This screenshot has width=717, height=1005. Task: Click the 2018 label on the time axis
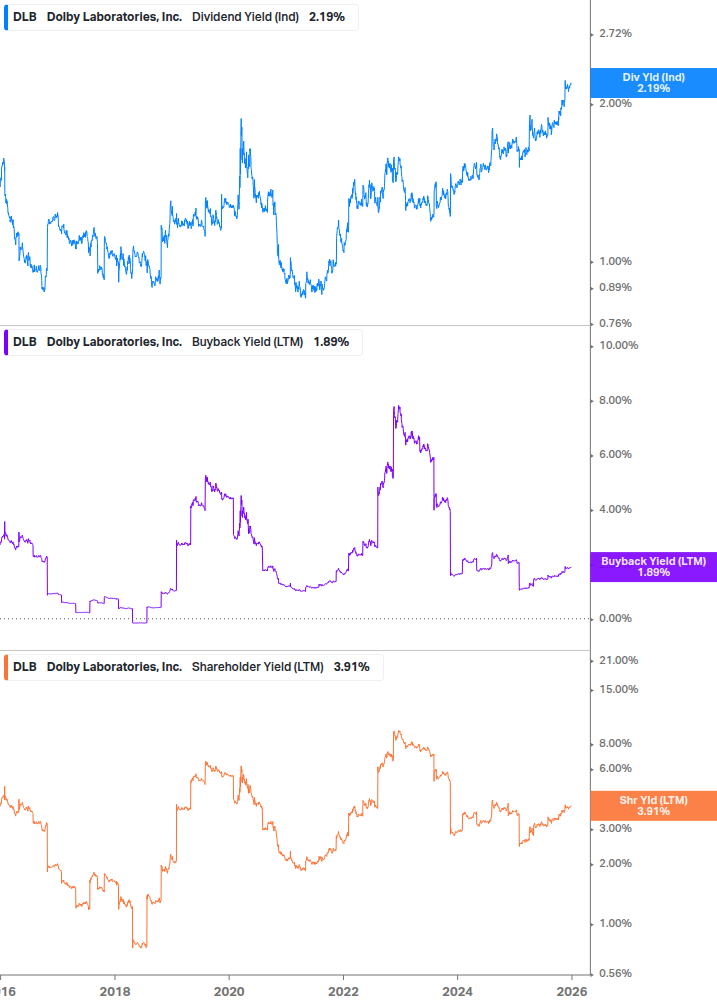(115, 992)
